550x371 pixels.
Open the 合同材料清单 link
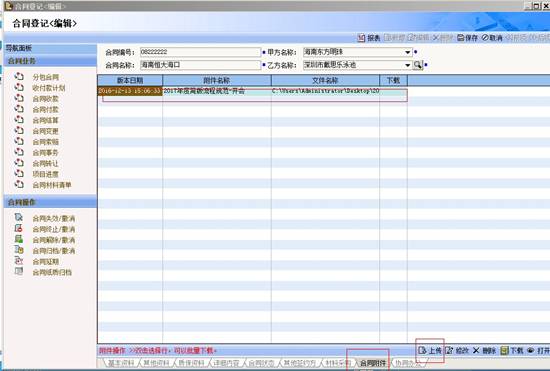tap(52, 185)
